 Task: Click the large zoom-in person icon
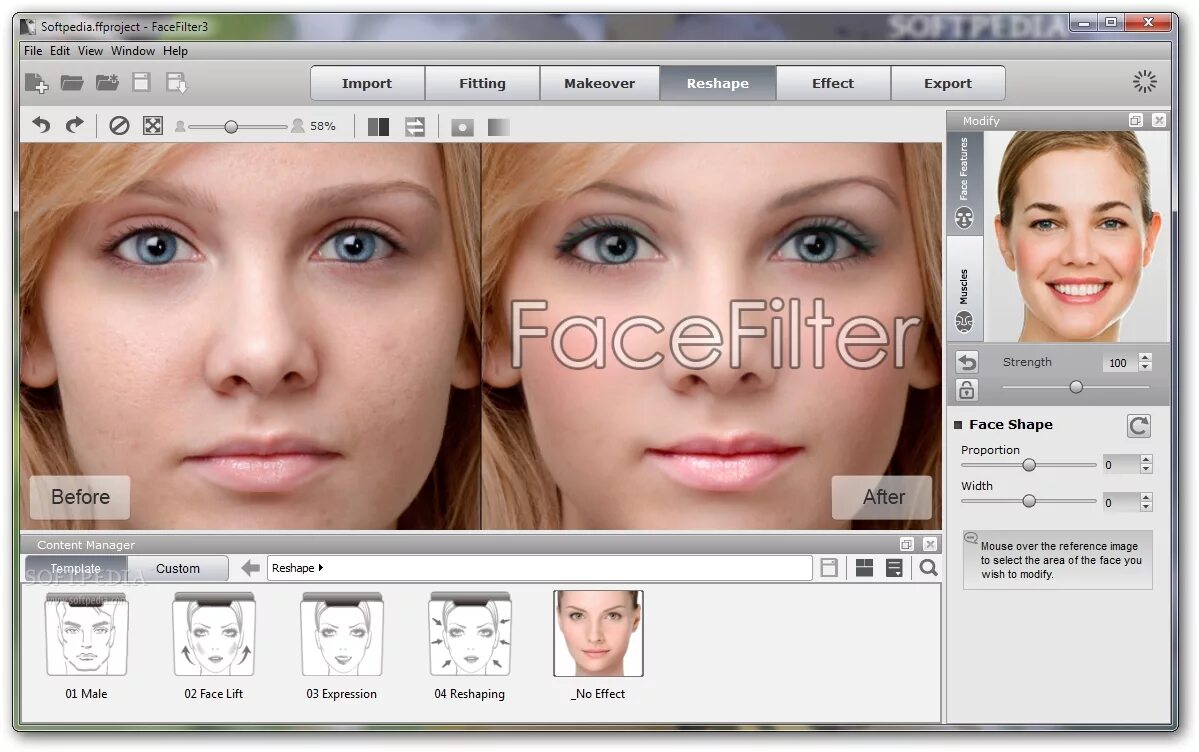click(x=297, y=125)
